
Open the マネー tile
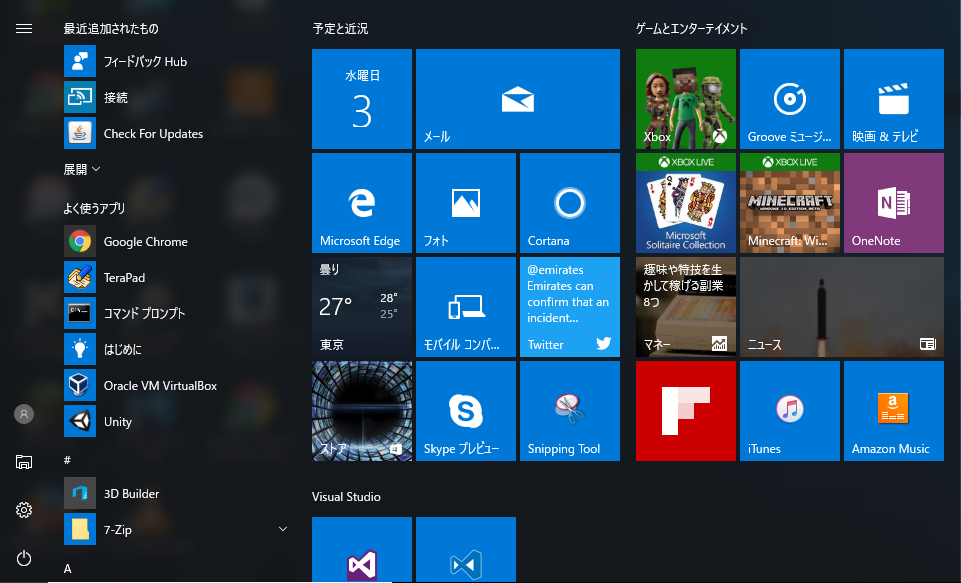(686, 307)
